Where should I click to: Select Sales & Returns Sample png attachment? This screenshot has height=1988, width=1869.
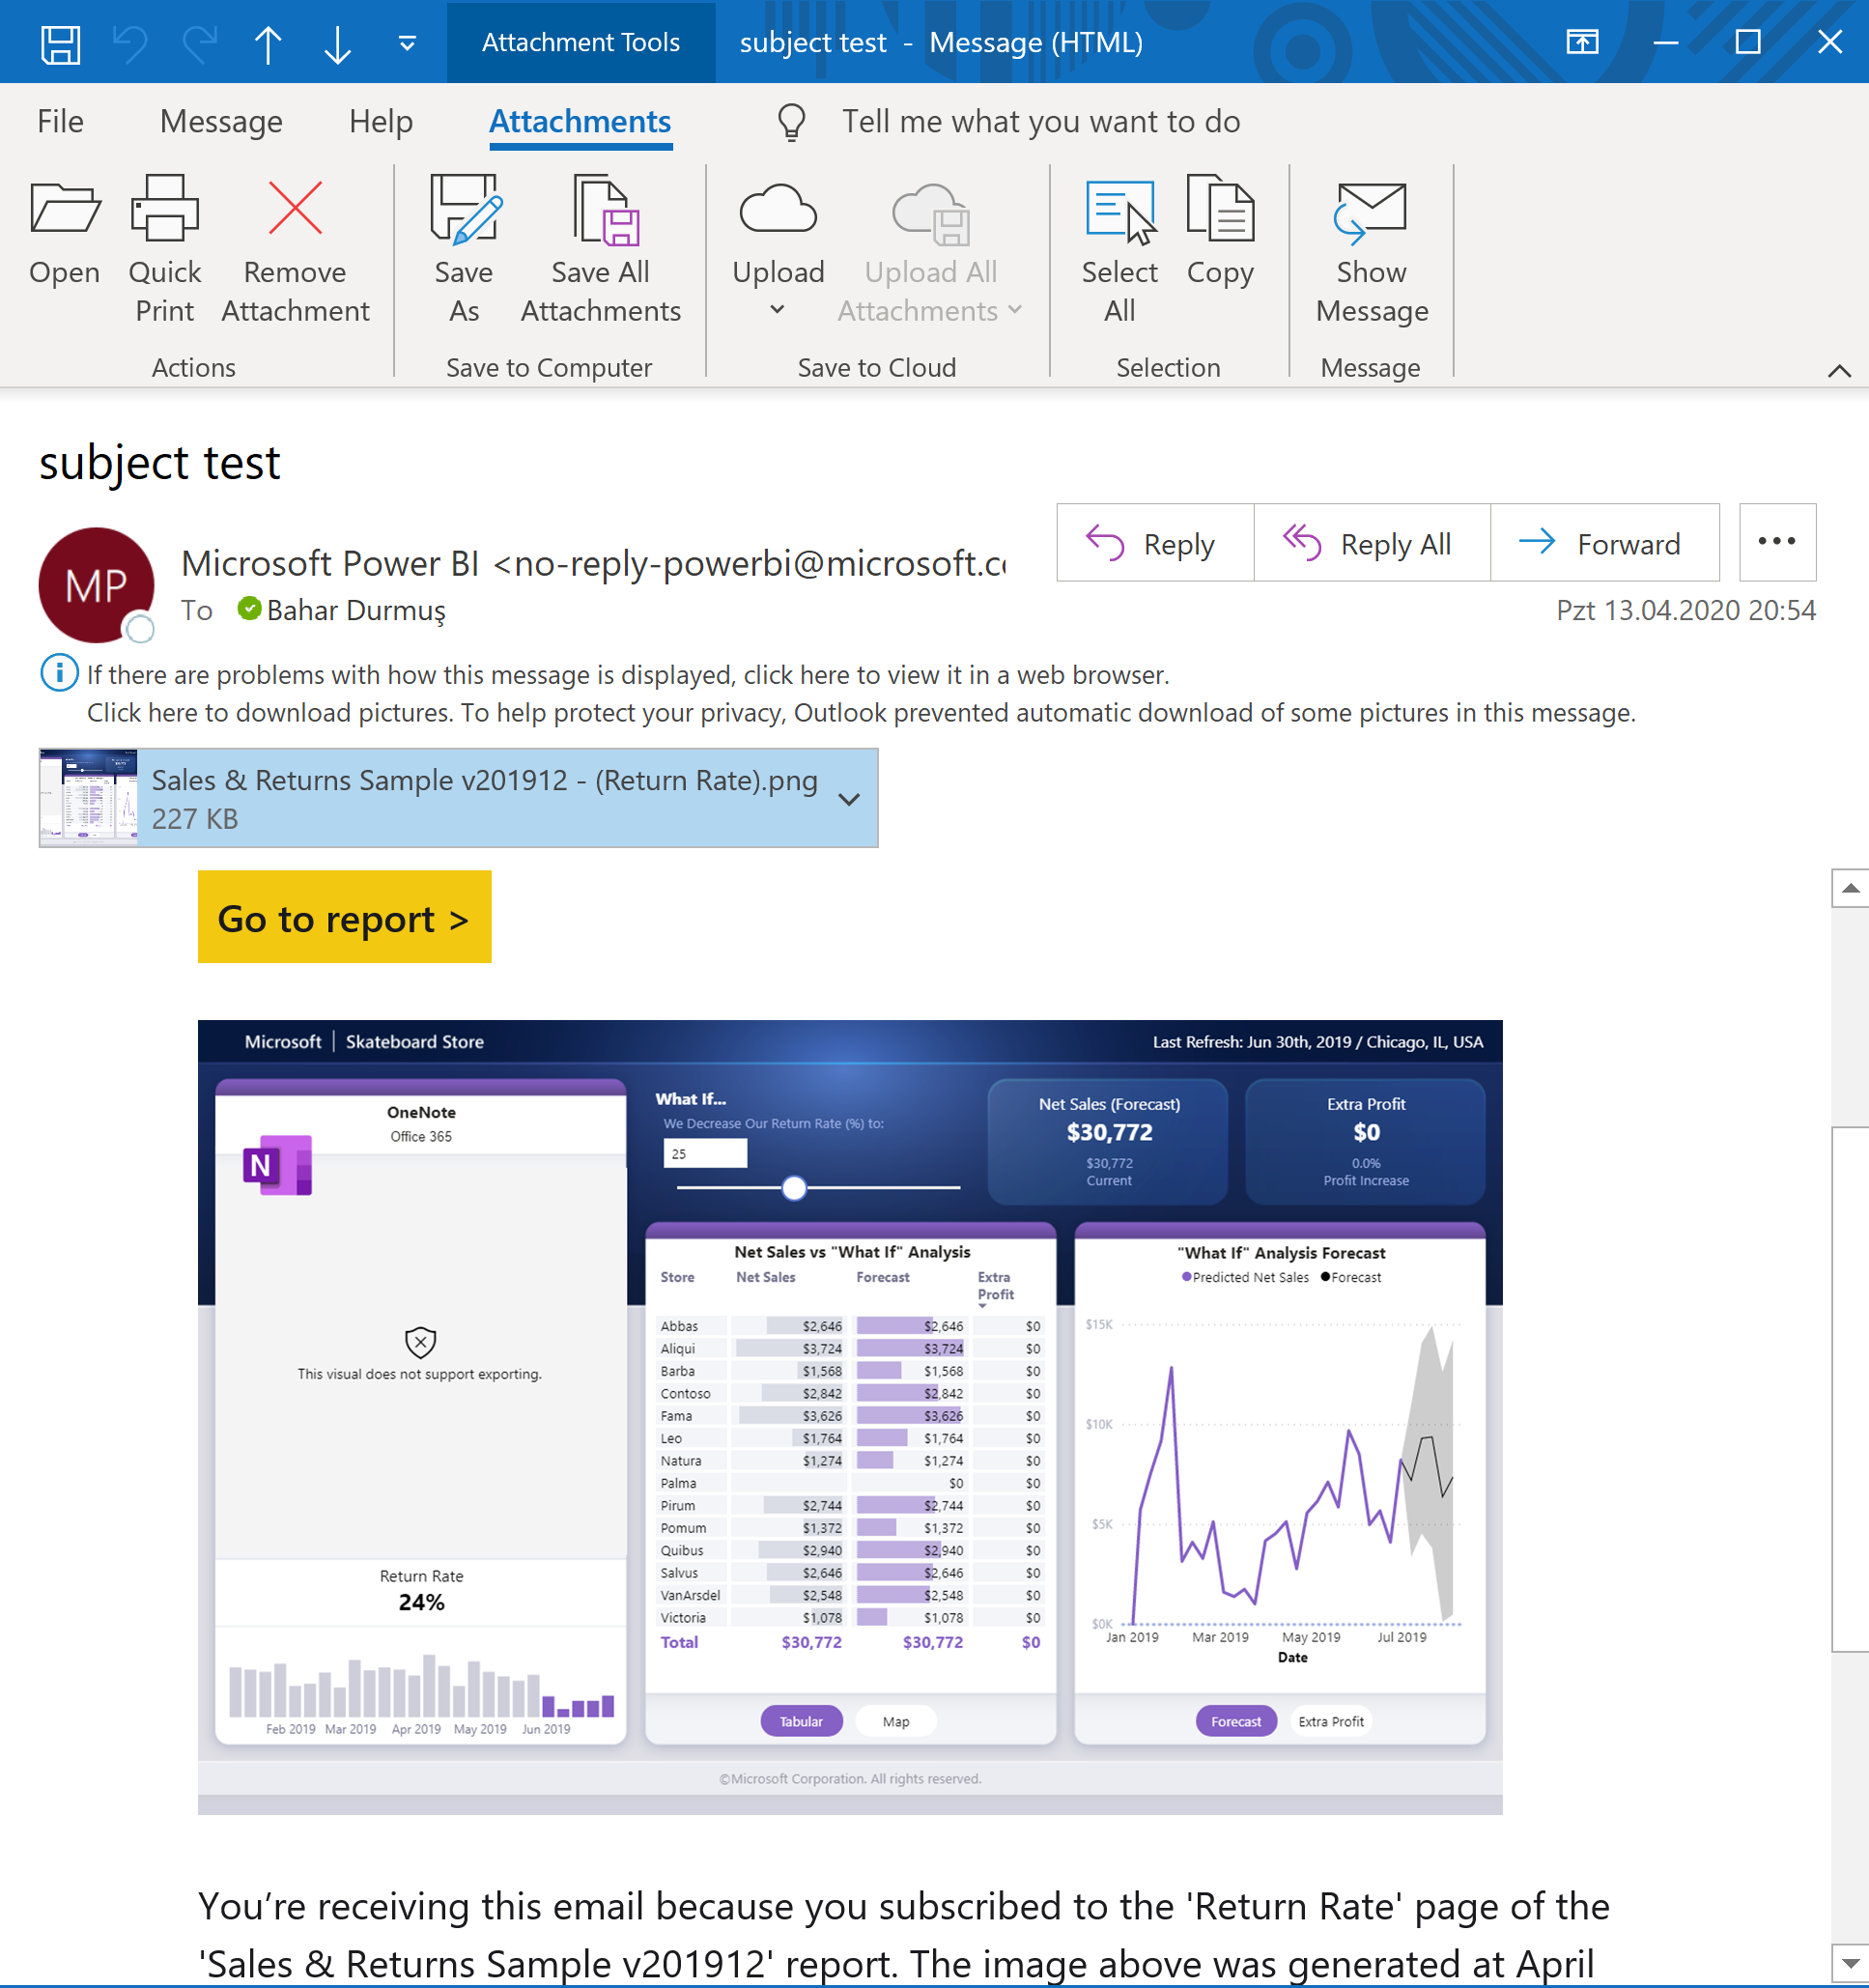point(458,798)
